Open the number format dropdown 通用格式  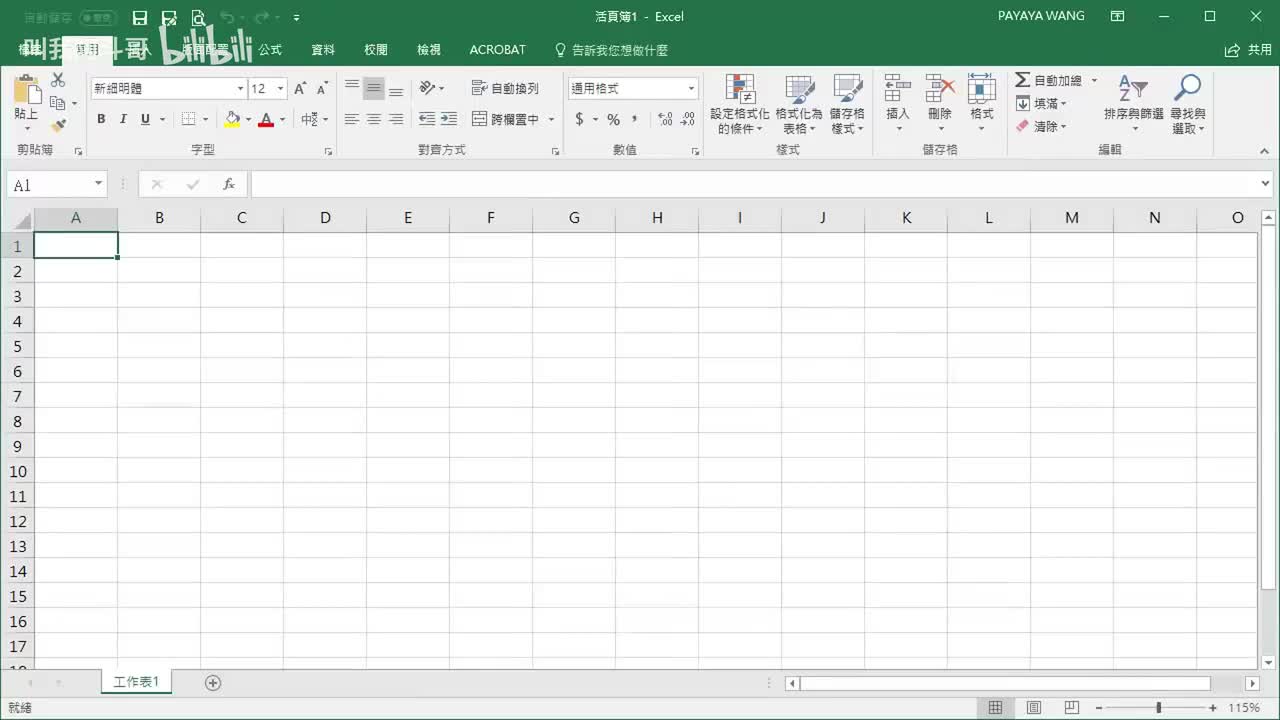(x=691, y=89)
